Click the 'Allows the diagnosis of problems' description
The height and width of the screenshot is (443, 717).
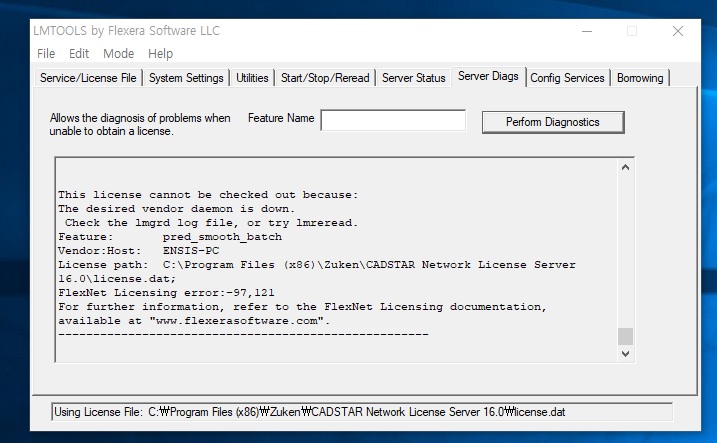[x=140, y=124]
